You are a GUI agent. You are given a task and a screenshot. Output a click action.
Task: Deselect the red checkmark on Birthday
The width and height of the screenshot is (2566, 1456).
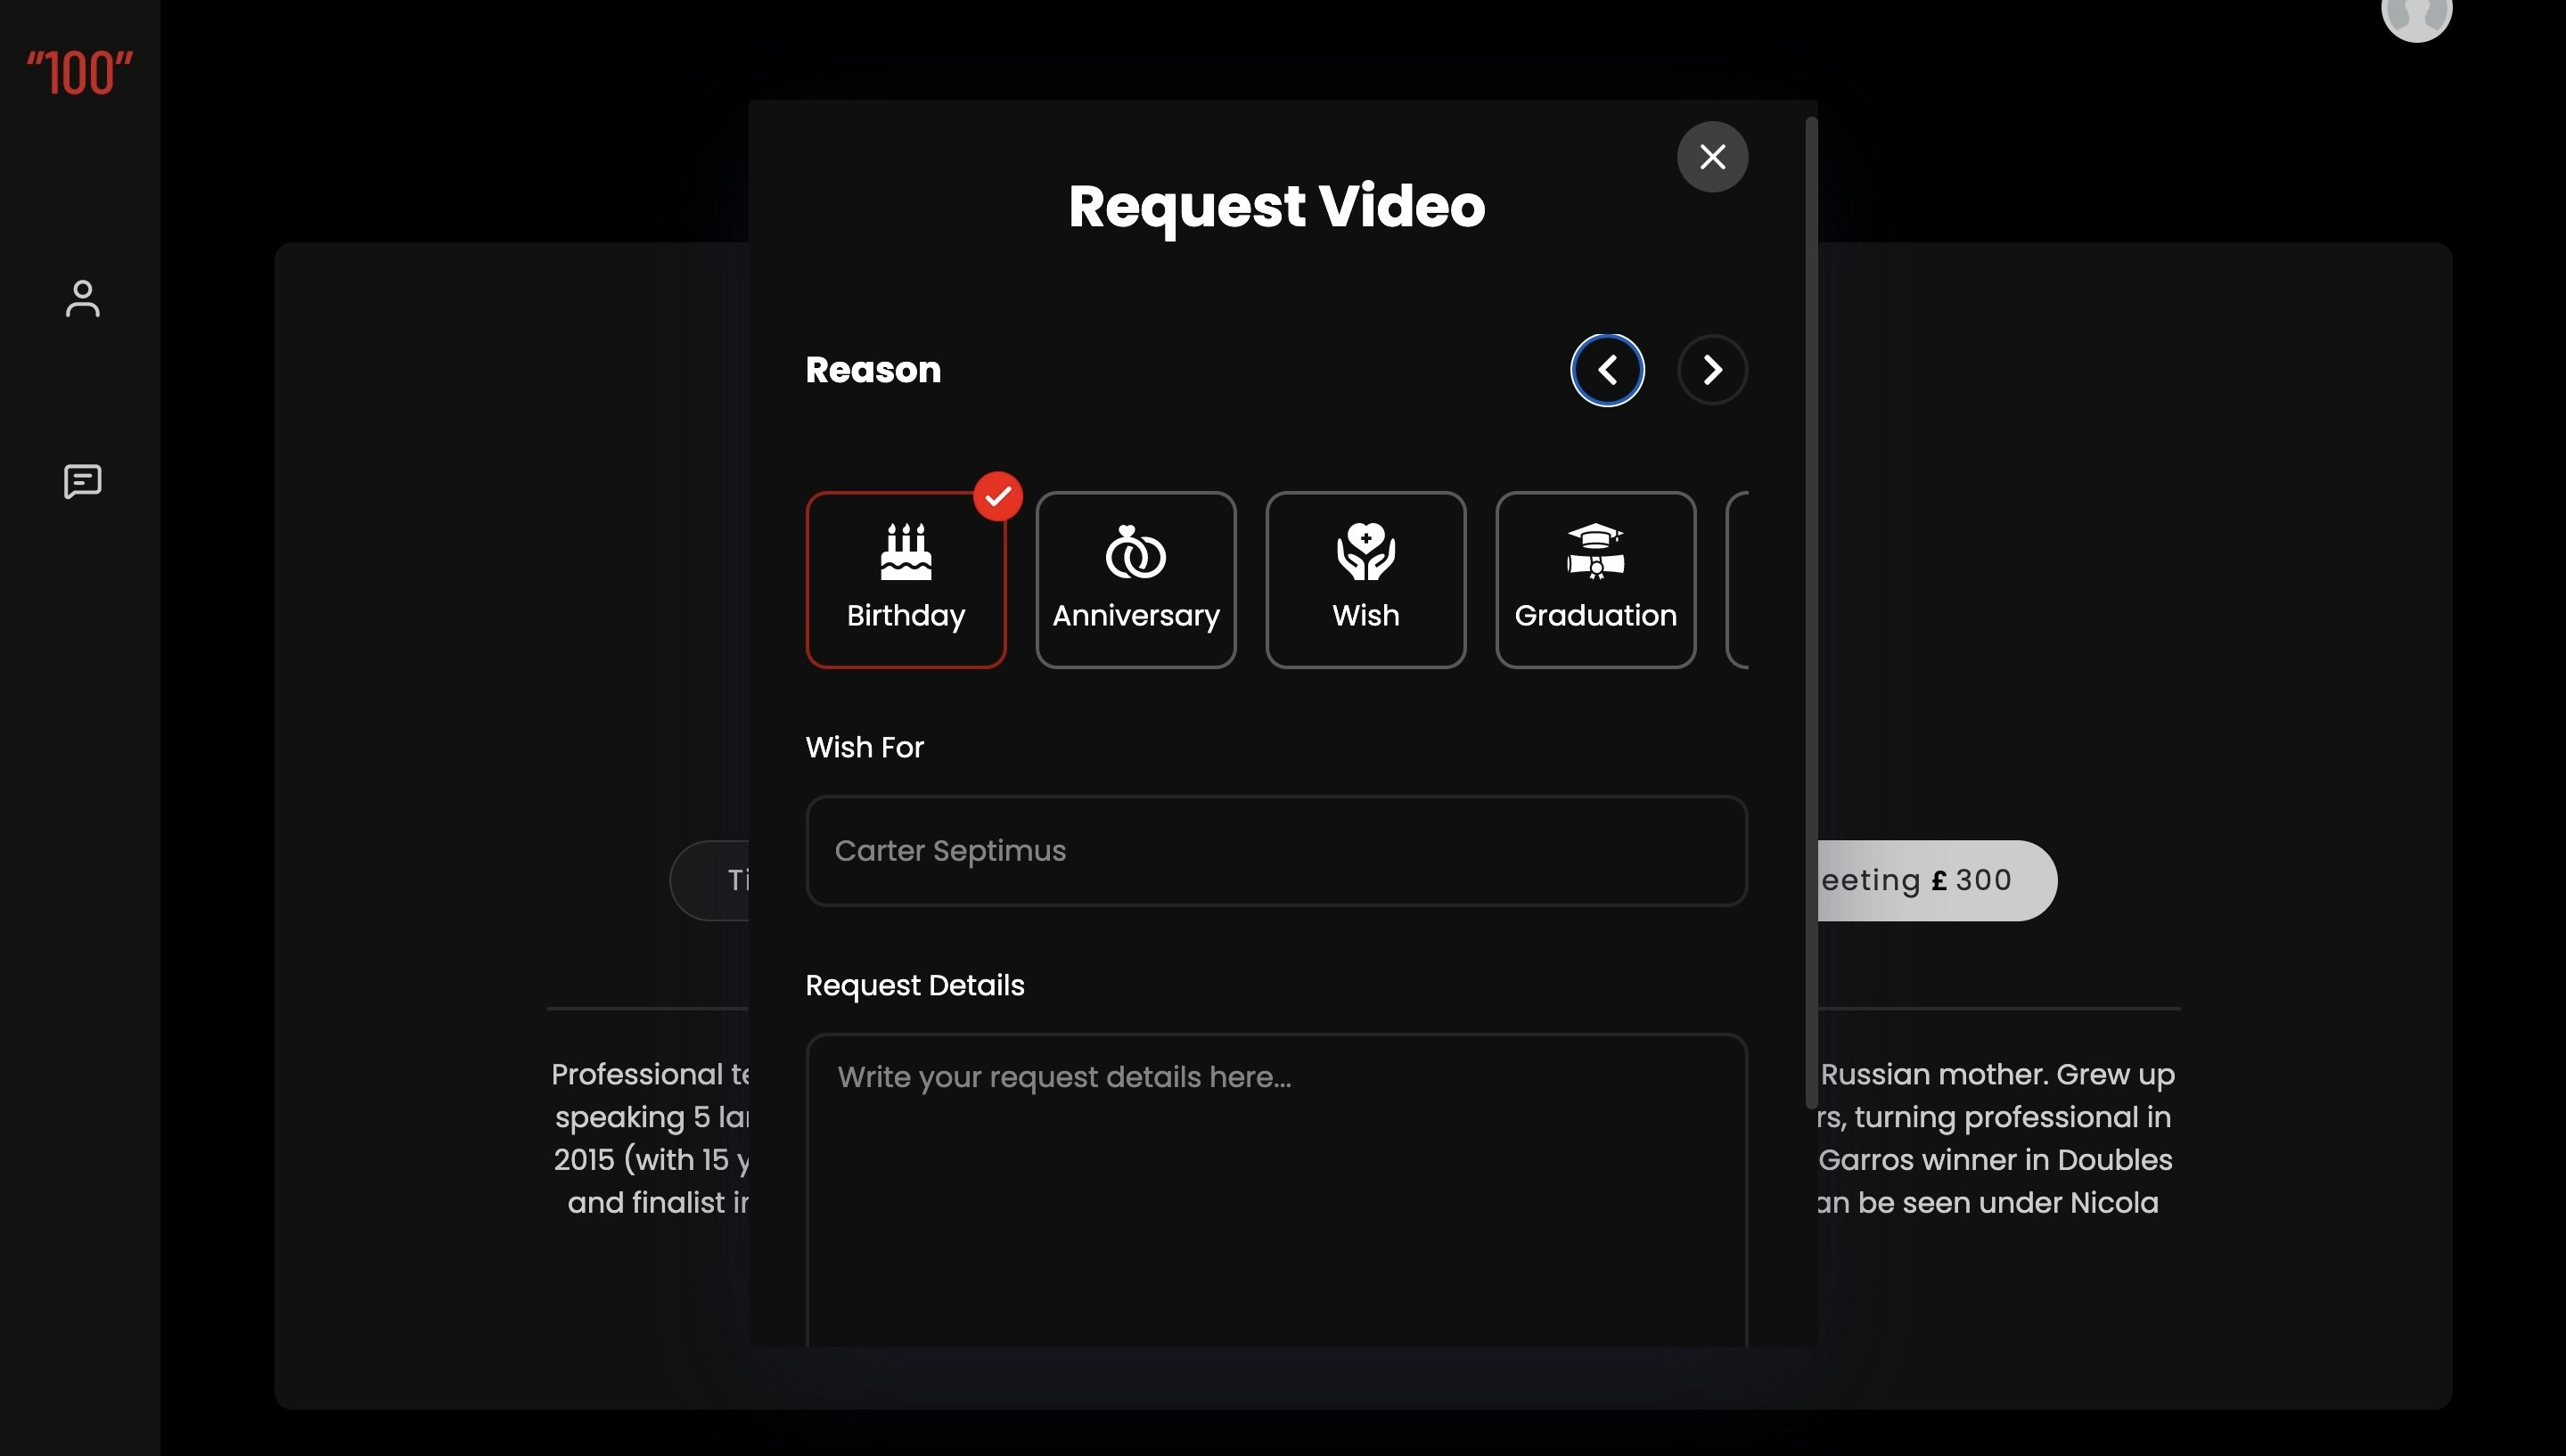tap(997, 496)
